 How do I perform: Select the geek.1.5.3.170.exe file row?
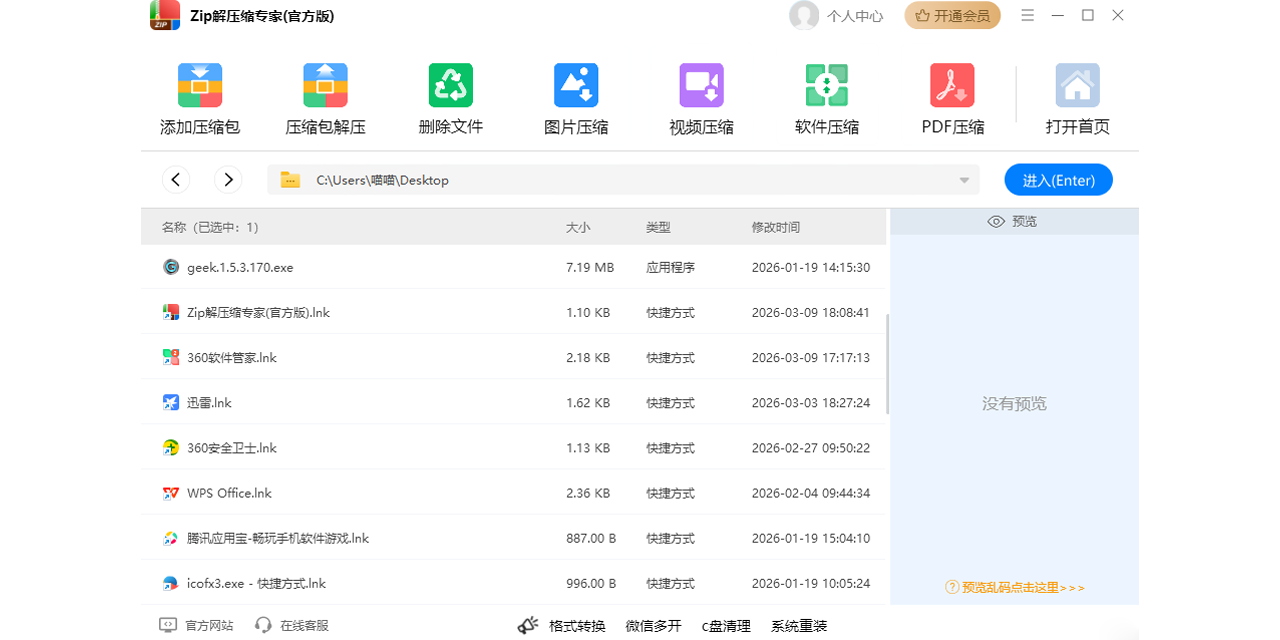400,267
